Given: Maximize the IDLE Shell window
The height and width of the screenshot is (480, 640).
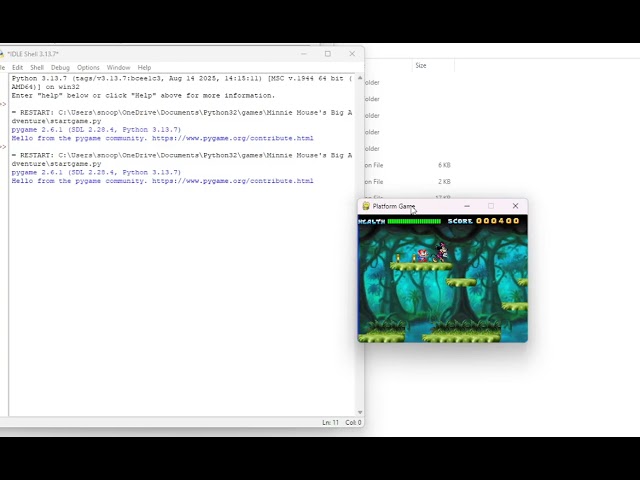Looking at the screenshot, I should pos(328,54).
